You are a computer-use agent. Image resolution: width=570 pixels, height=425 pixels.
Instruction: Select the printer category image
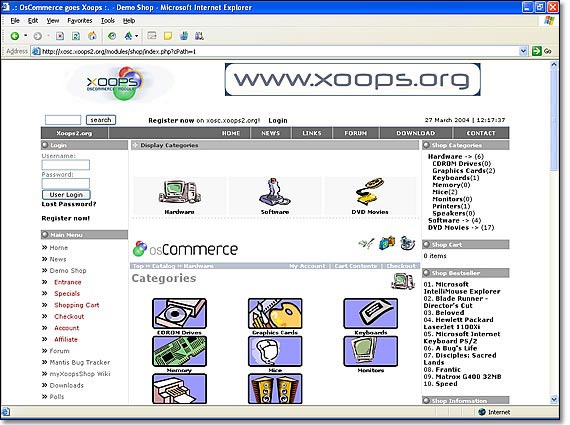point(180,389)
